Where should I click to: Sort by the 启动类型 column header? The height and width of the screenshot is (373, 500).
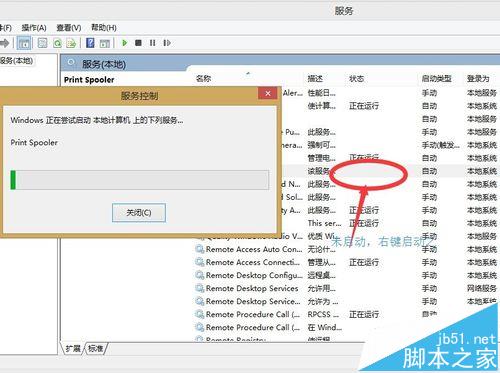pos(436,79)
